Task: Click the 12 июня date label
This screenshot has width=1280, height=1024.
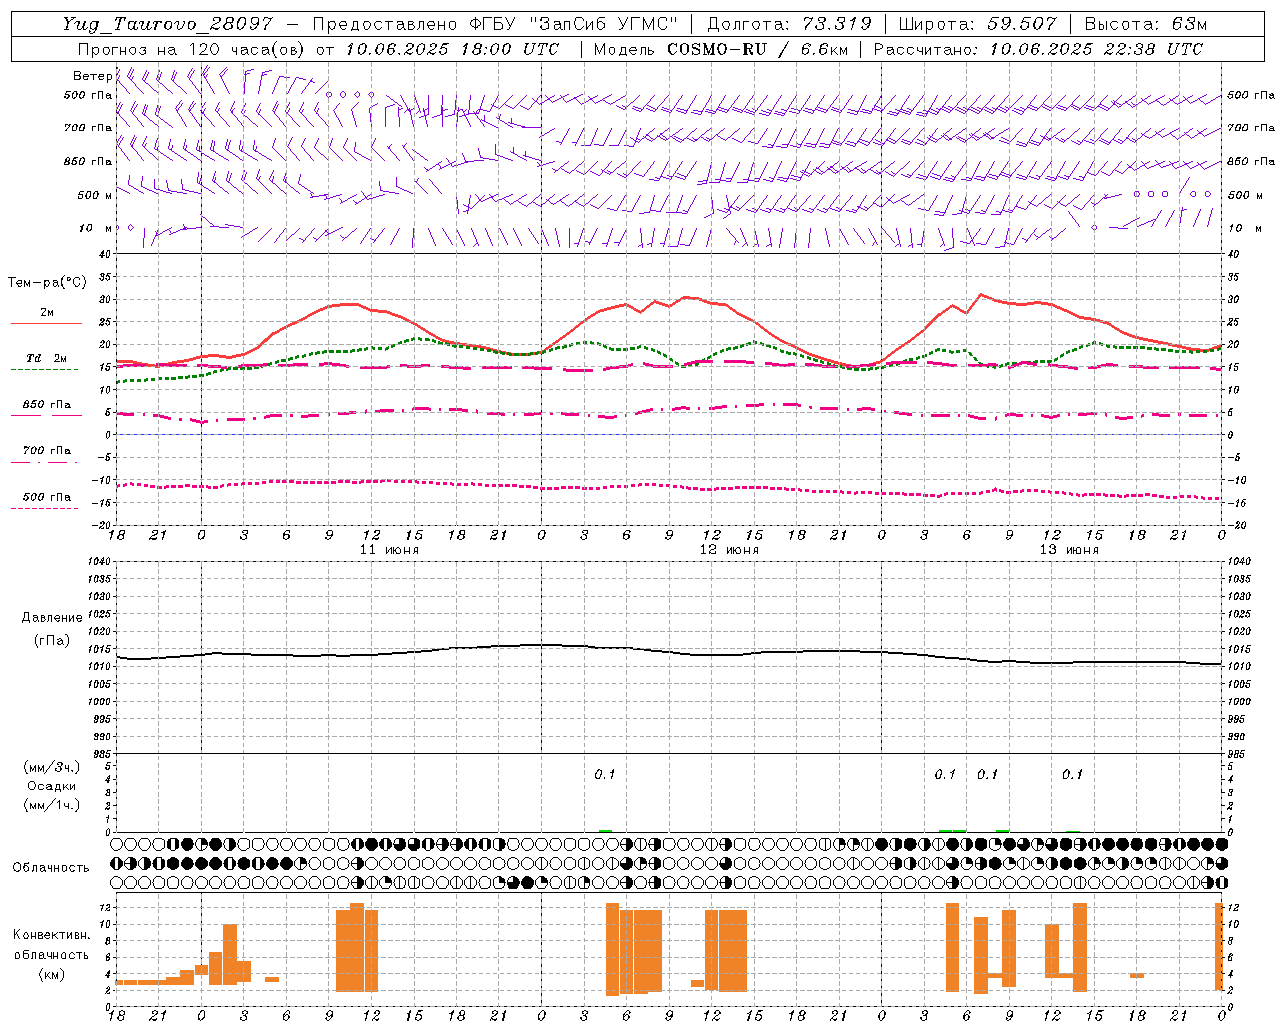Action: [729, 550]
